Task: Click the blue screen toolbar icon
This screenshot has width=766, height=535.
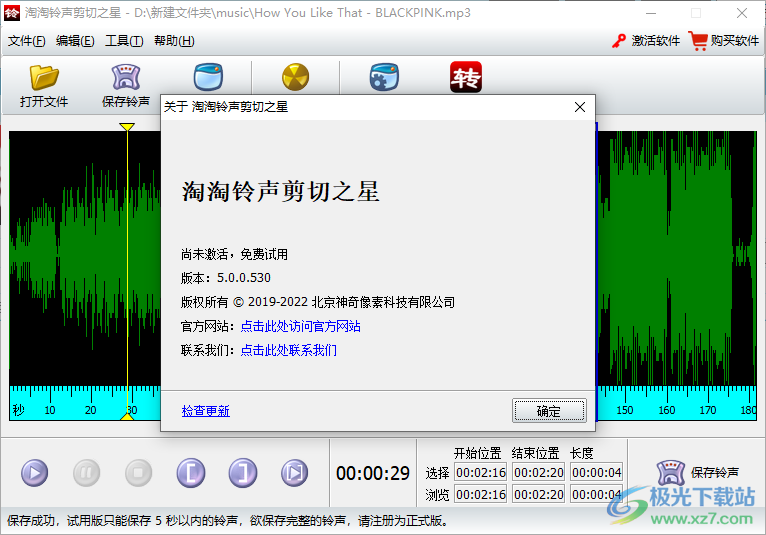Action: (208, 77)
